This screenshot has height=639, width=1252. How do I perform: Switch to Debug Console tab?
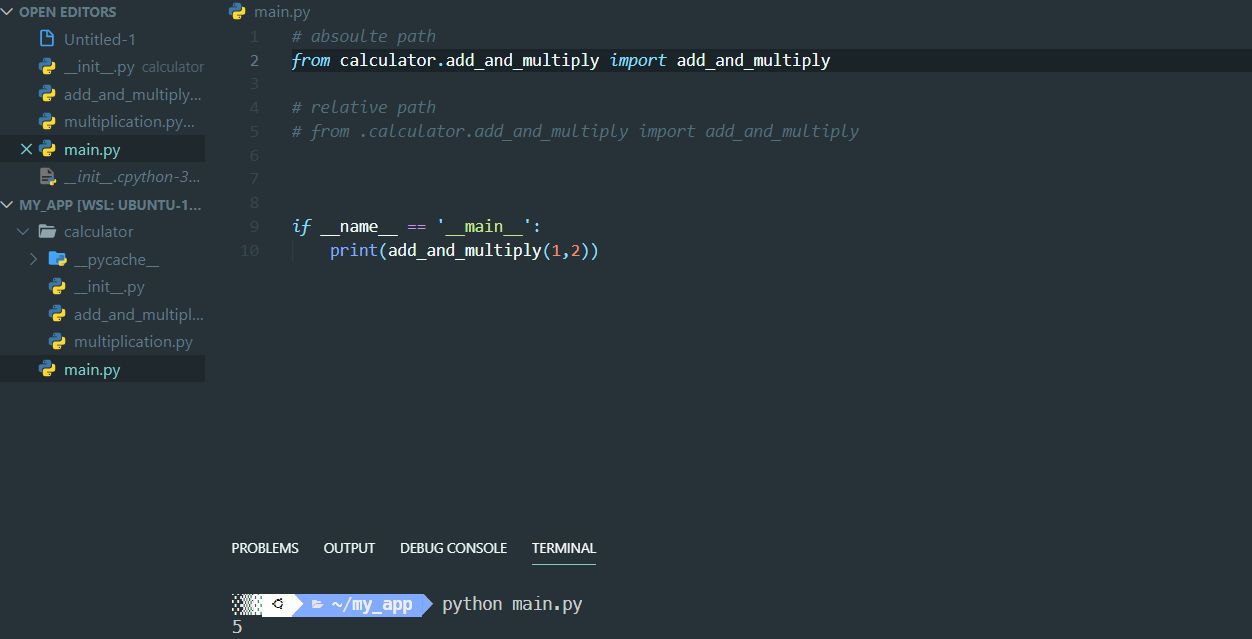pos(453,548)
